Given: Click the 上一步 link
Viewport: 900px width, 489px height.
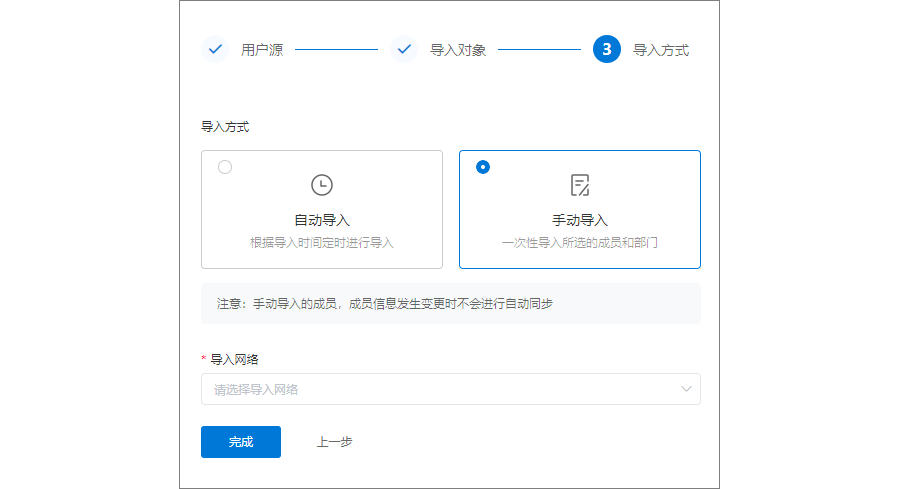Looking at the screenshot, I should pos(335,442).
